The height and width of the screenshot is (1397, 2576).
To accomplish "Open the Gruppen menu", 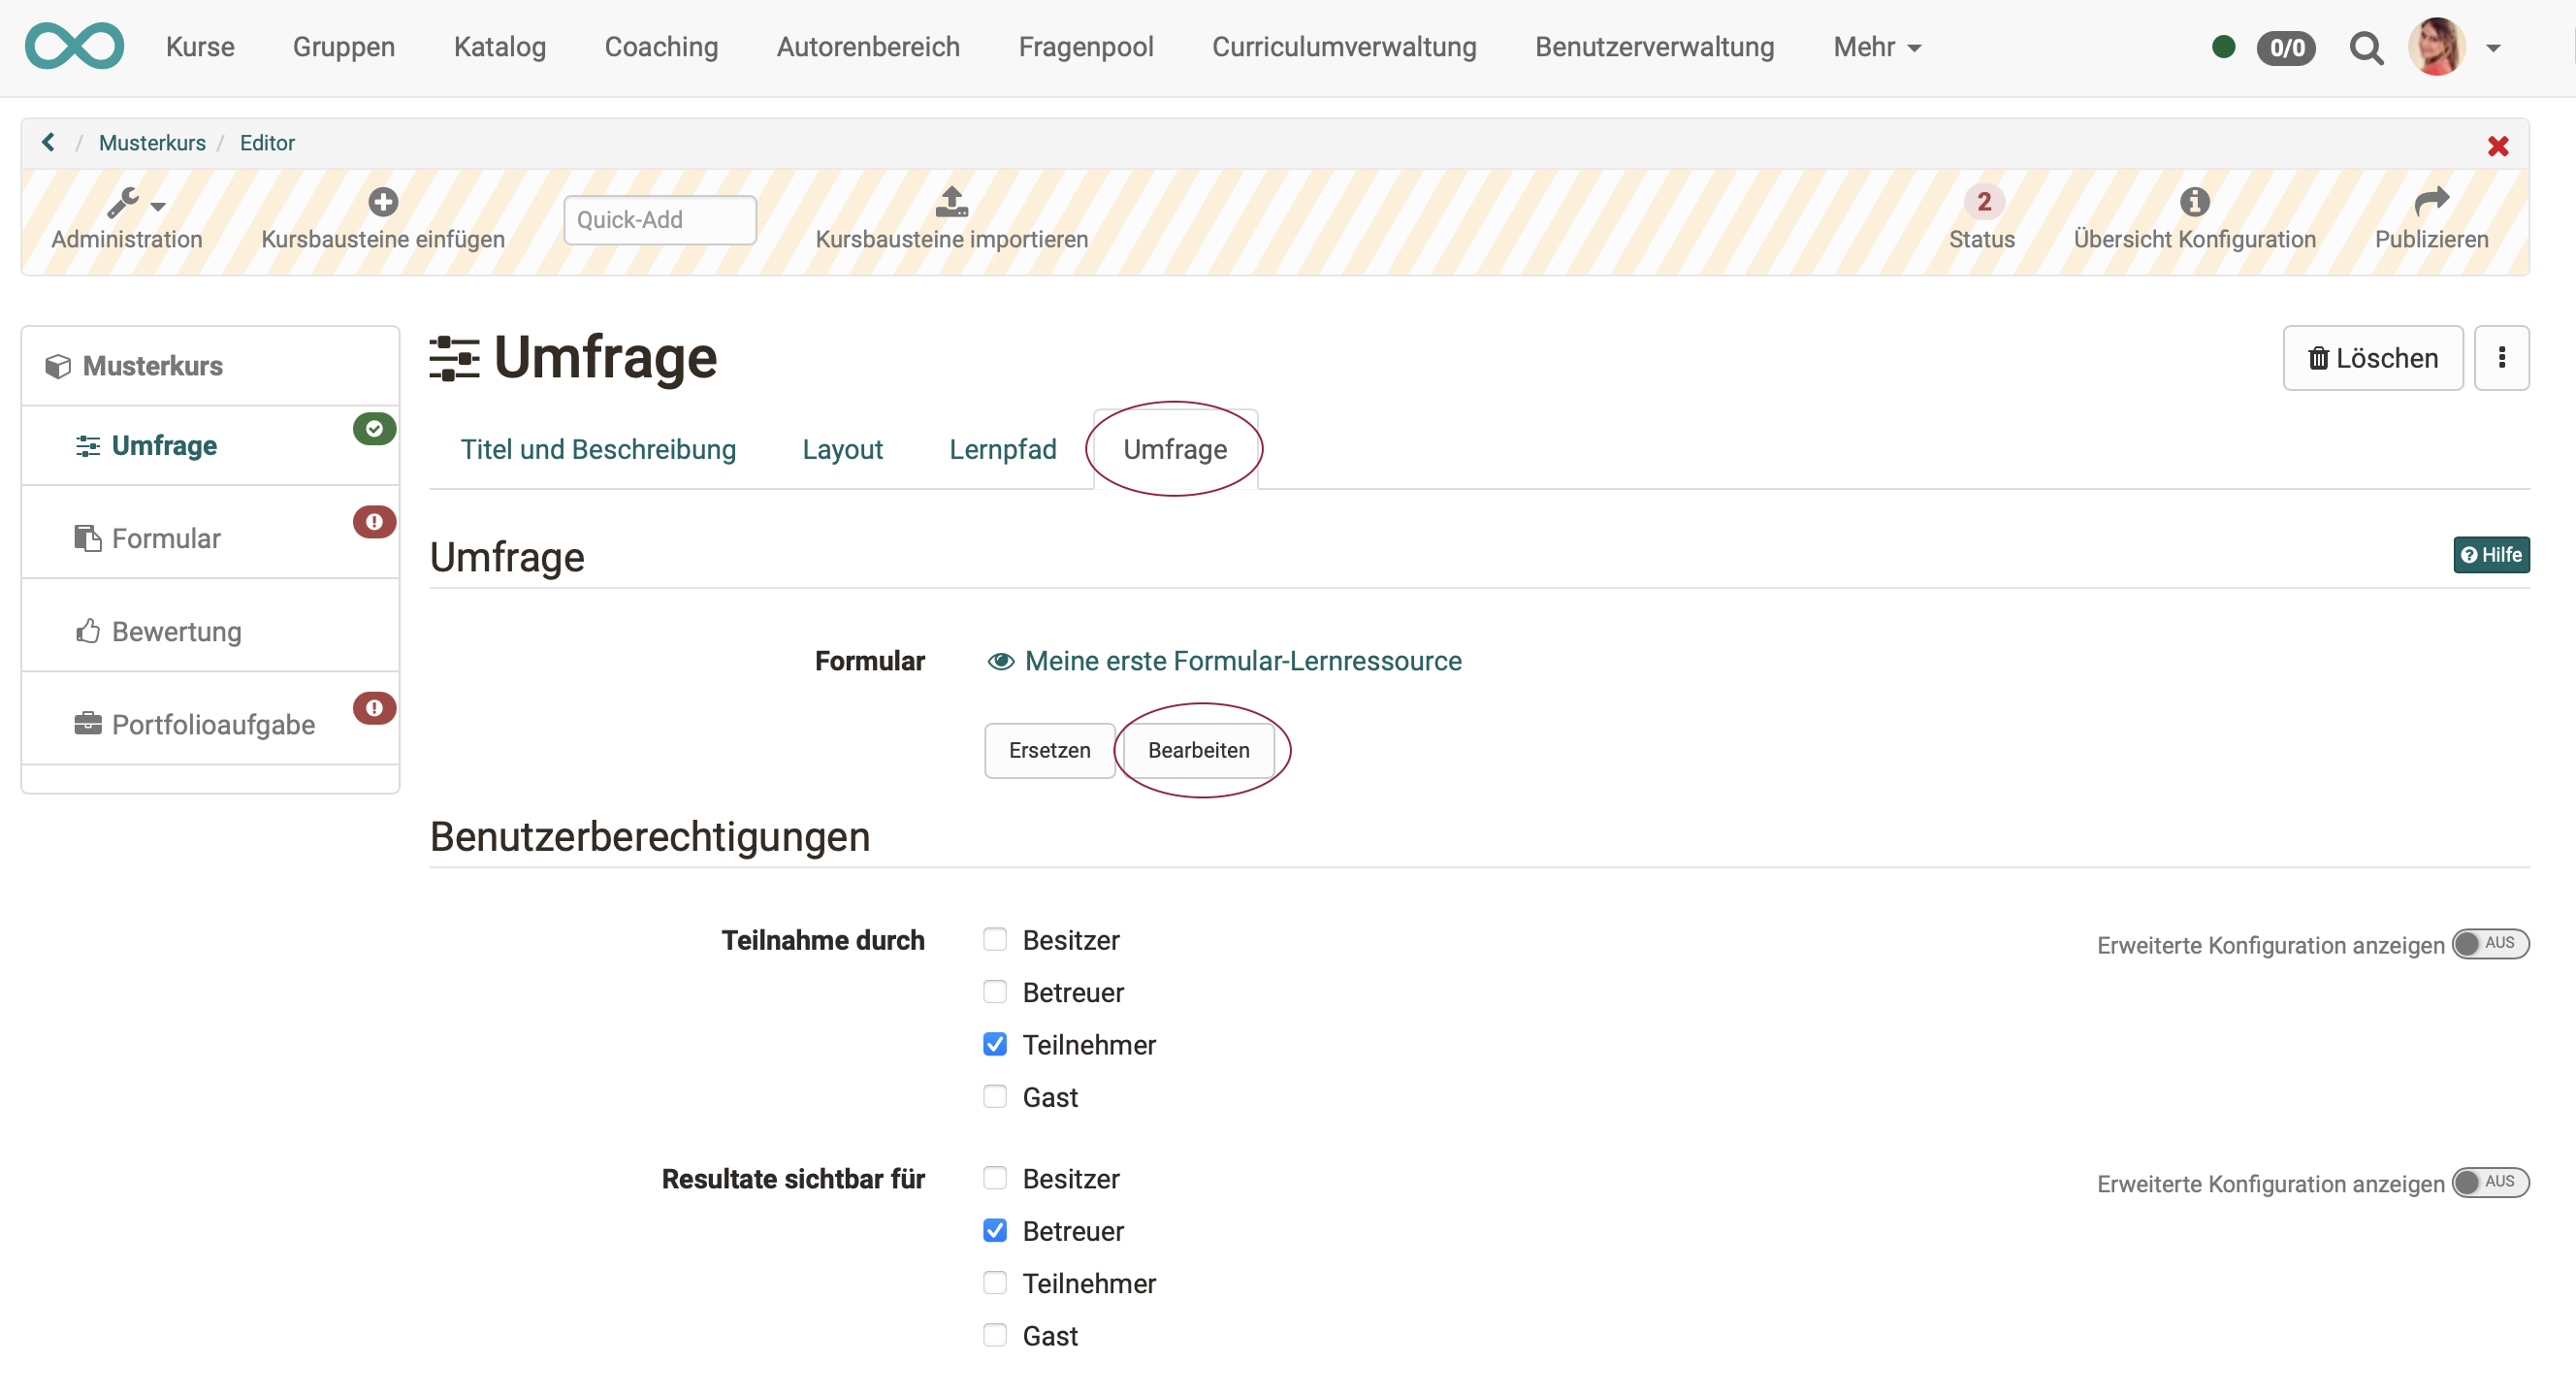I will pyautogui.click(x=343, y=47).
